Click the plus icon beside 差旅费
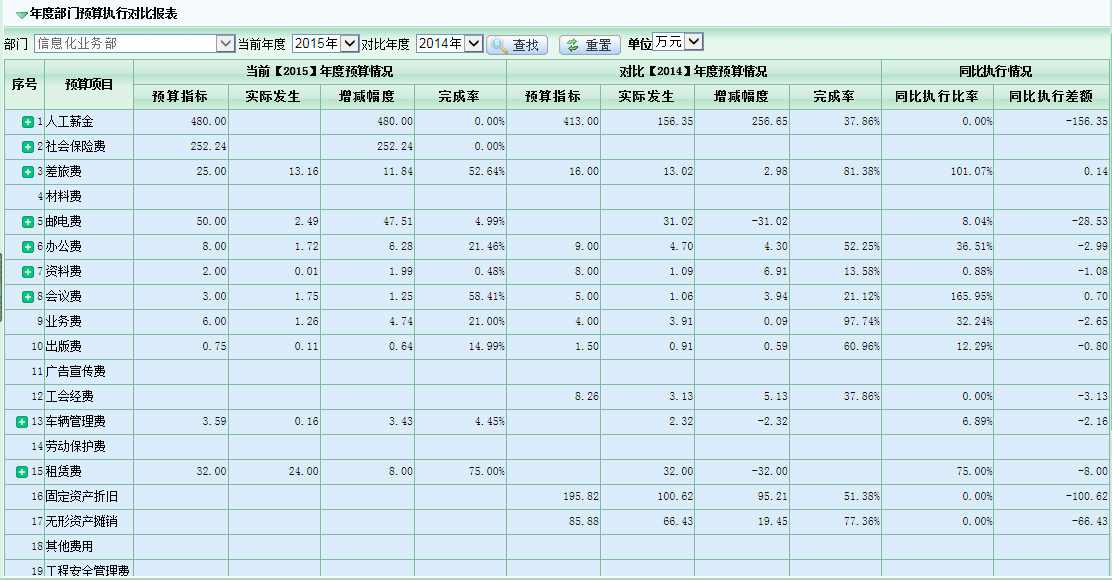Image resolution: width=1112 pixels, height=580 pixels. click(x=28, y=172)
